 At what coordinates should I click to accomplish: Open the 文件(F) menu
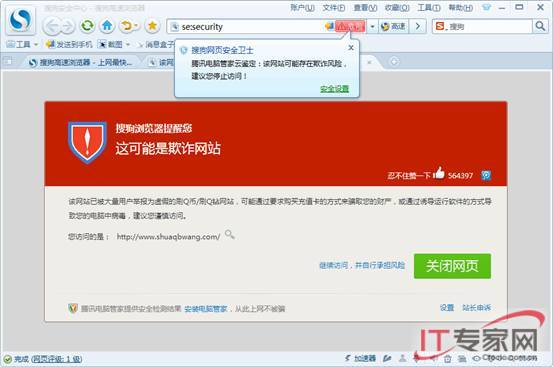point(334,7)
